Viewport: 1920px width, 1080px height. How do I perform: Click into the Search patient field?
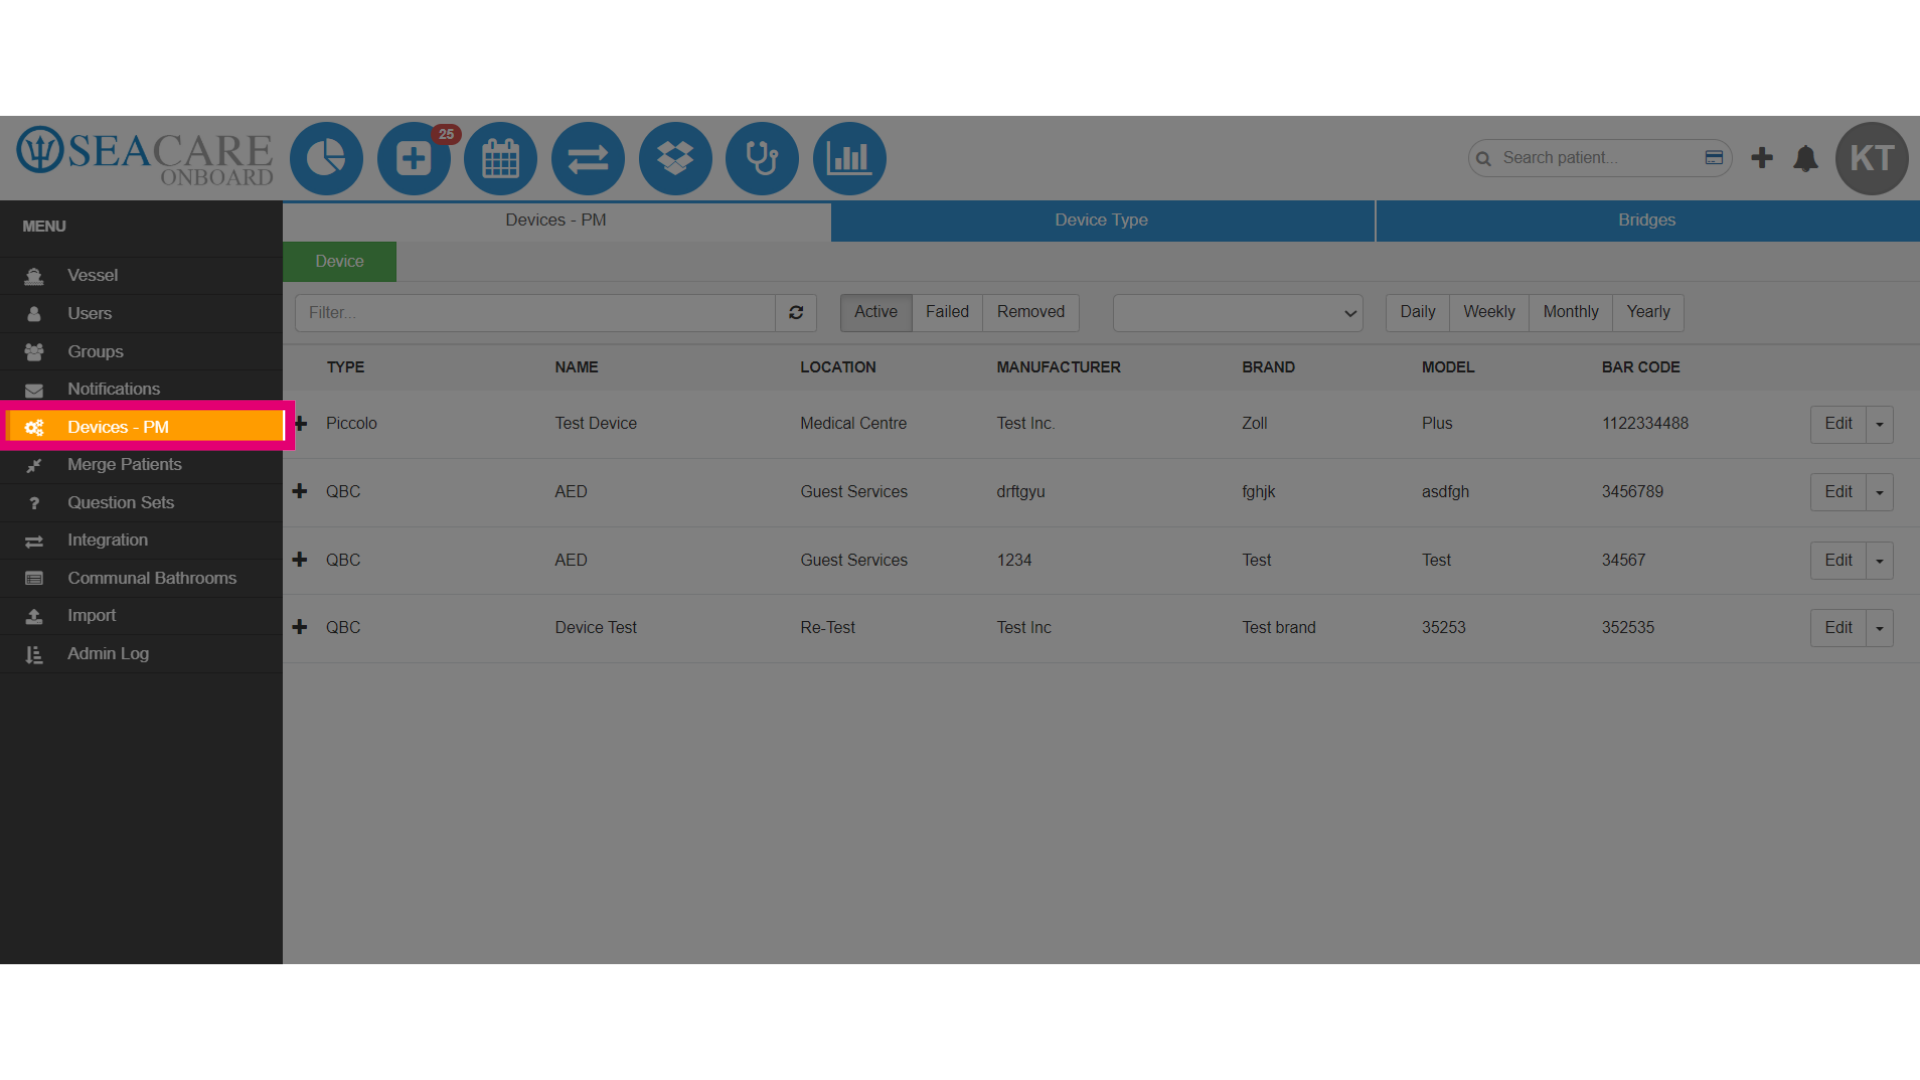1598,158
